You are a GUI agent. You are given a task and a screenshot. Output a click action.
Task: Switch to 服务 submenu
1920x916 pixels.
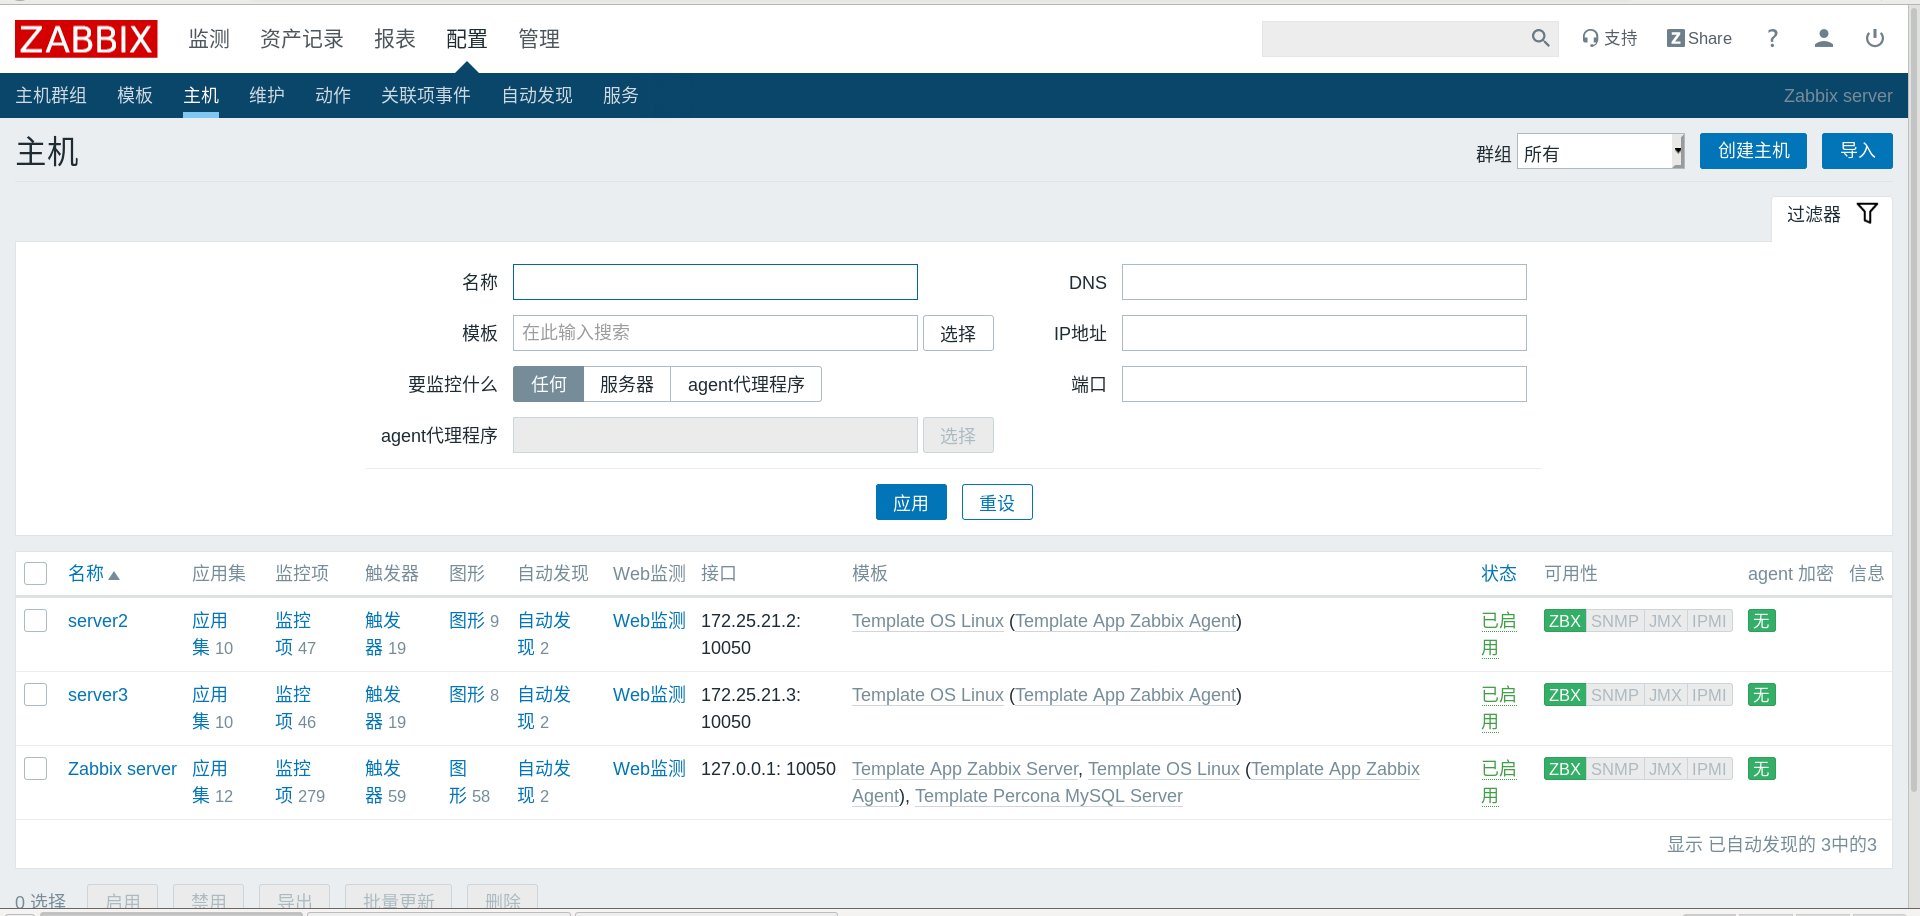coord(621,95)
